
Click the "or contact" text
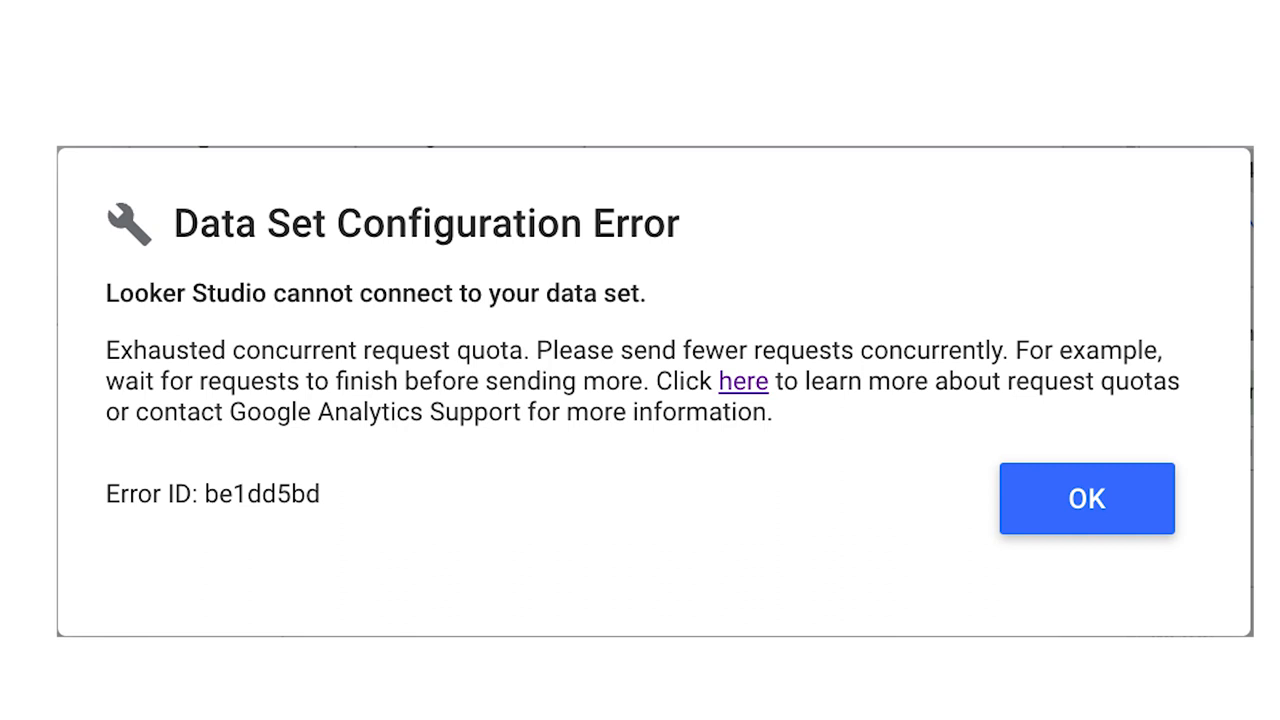click(x=164, y=412)
